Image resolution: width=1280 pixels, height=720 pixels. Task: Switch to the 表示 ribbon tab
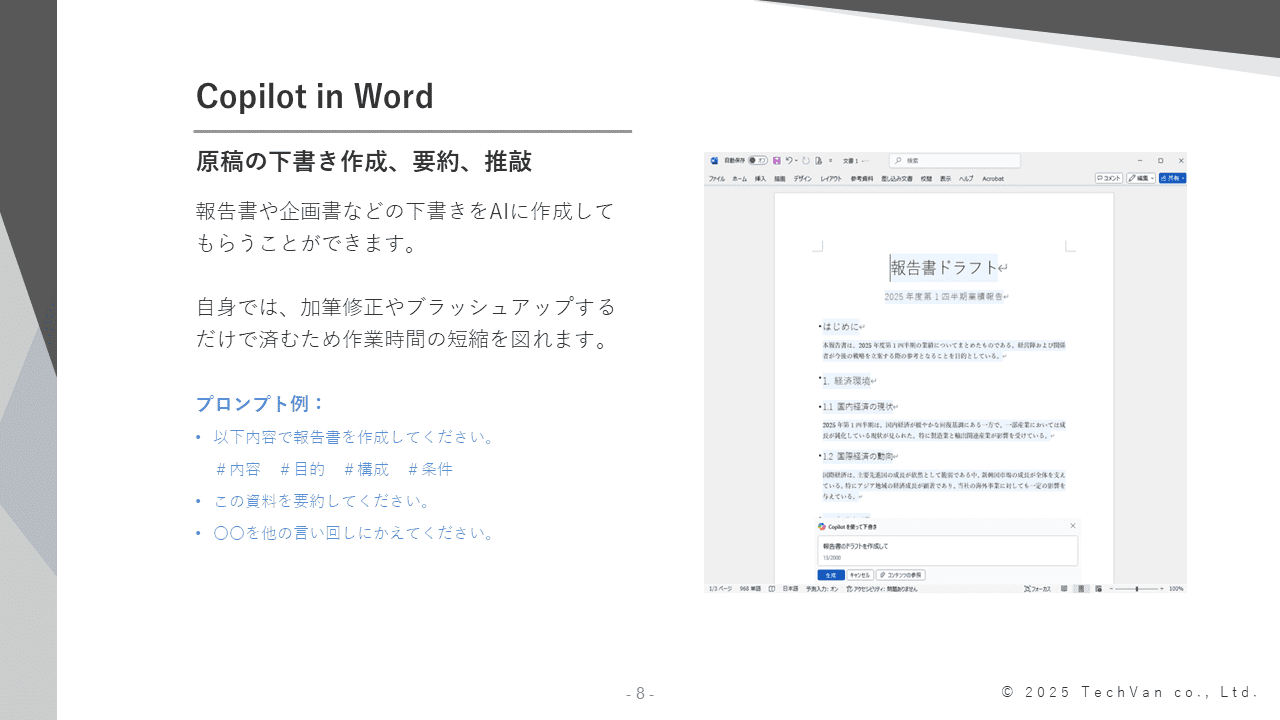[x=945, y=179]
